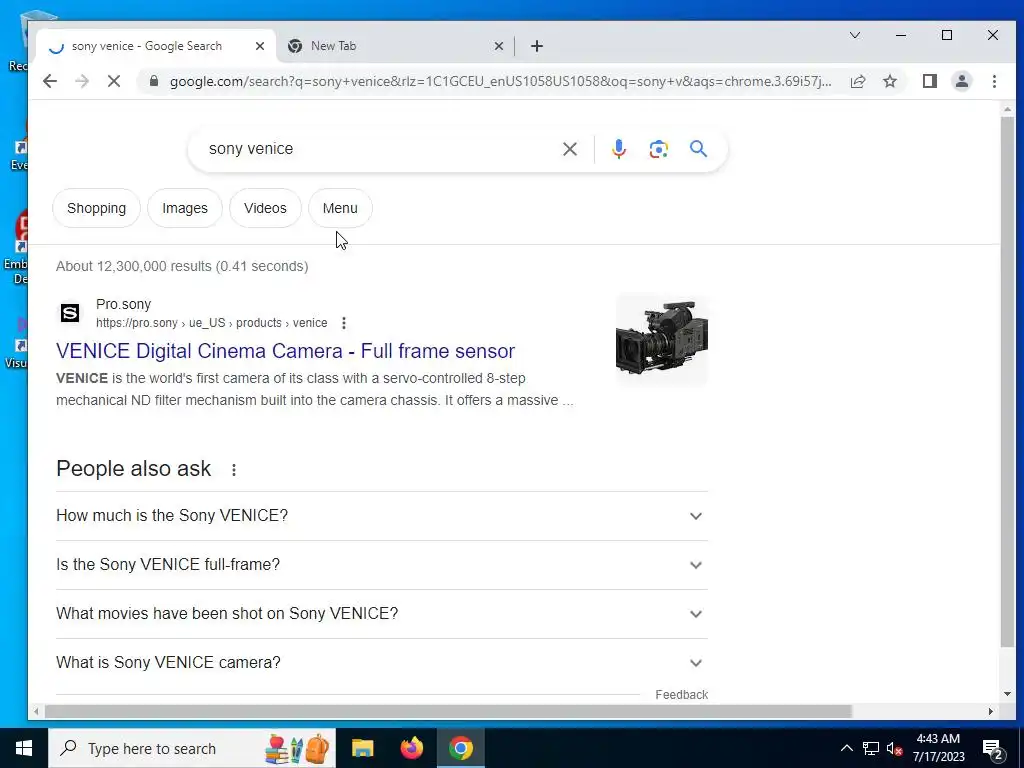Filter results by Videos
This screenshot has height=768, width=1024.
[x=265, y=208]
